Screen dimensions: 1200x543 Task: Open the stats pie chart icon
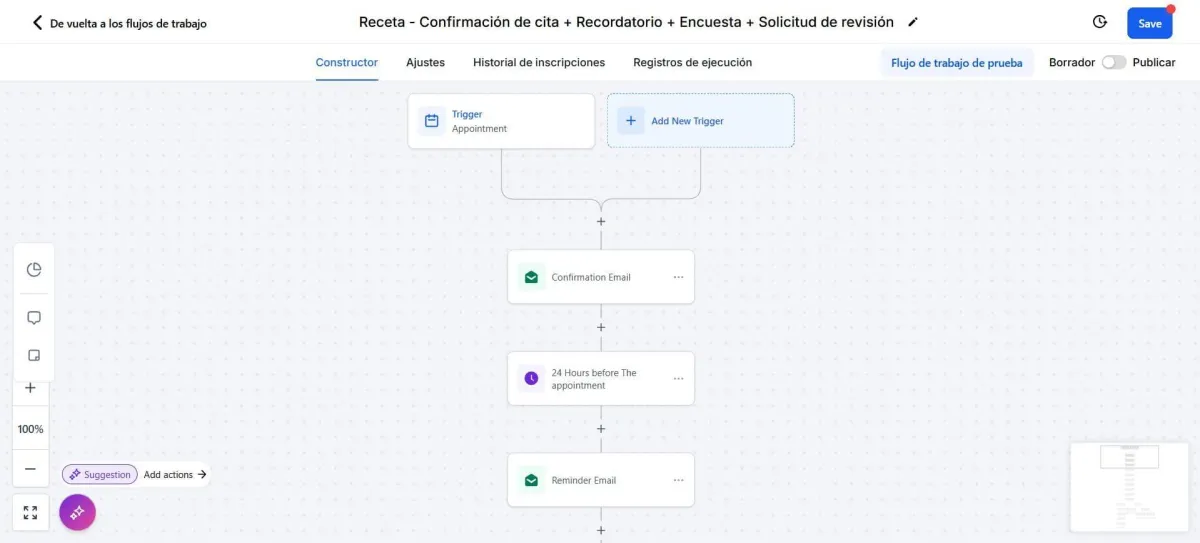click(x=33, y=270)
